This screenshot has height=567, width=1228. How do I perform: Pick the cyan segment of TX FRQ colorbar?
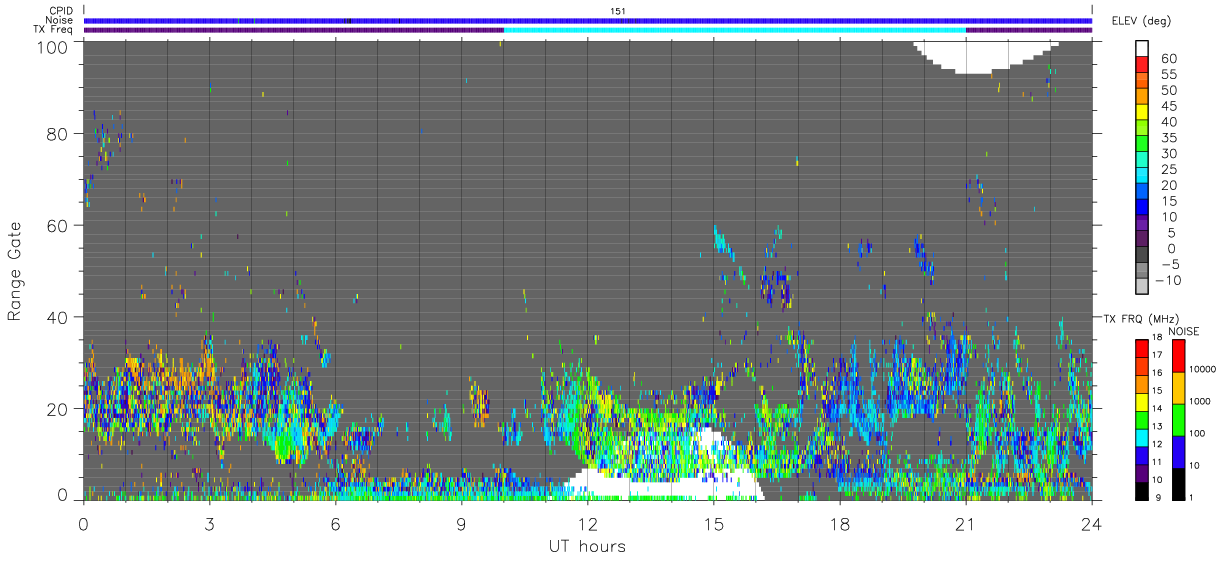pyautogui.click(x=1141, y=437)
